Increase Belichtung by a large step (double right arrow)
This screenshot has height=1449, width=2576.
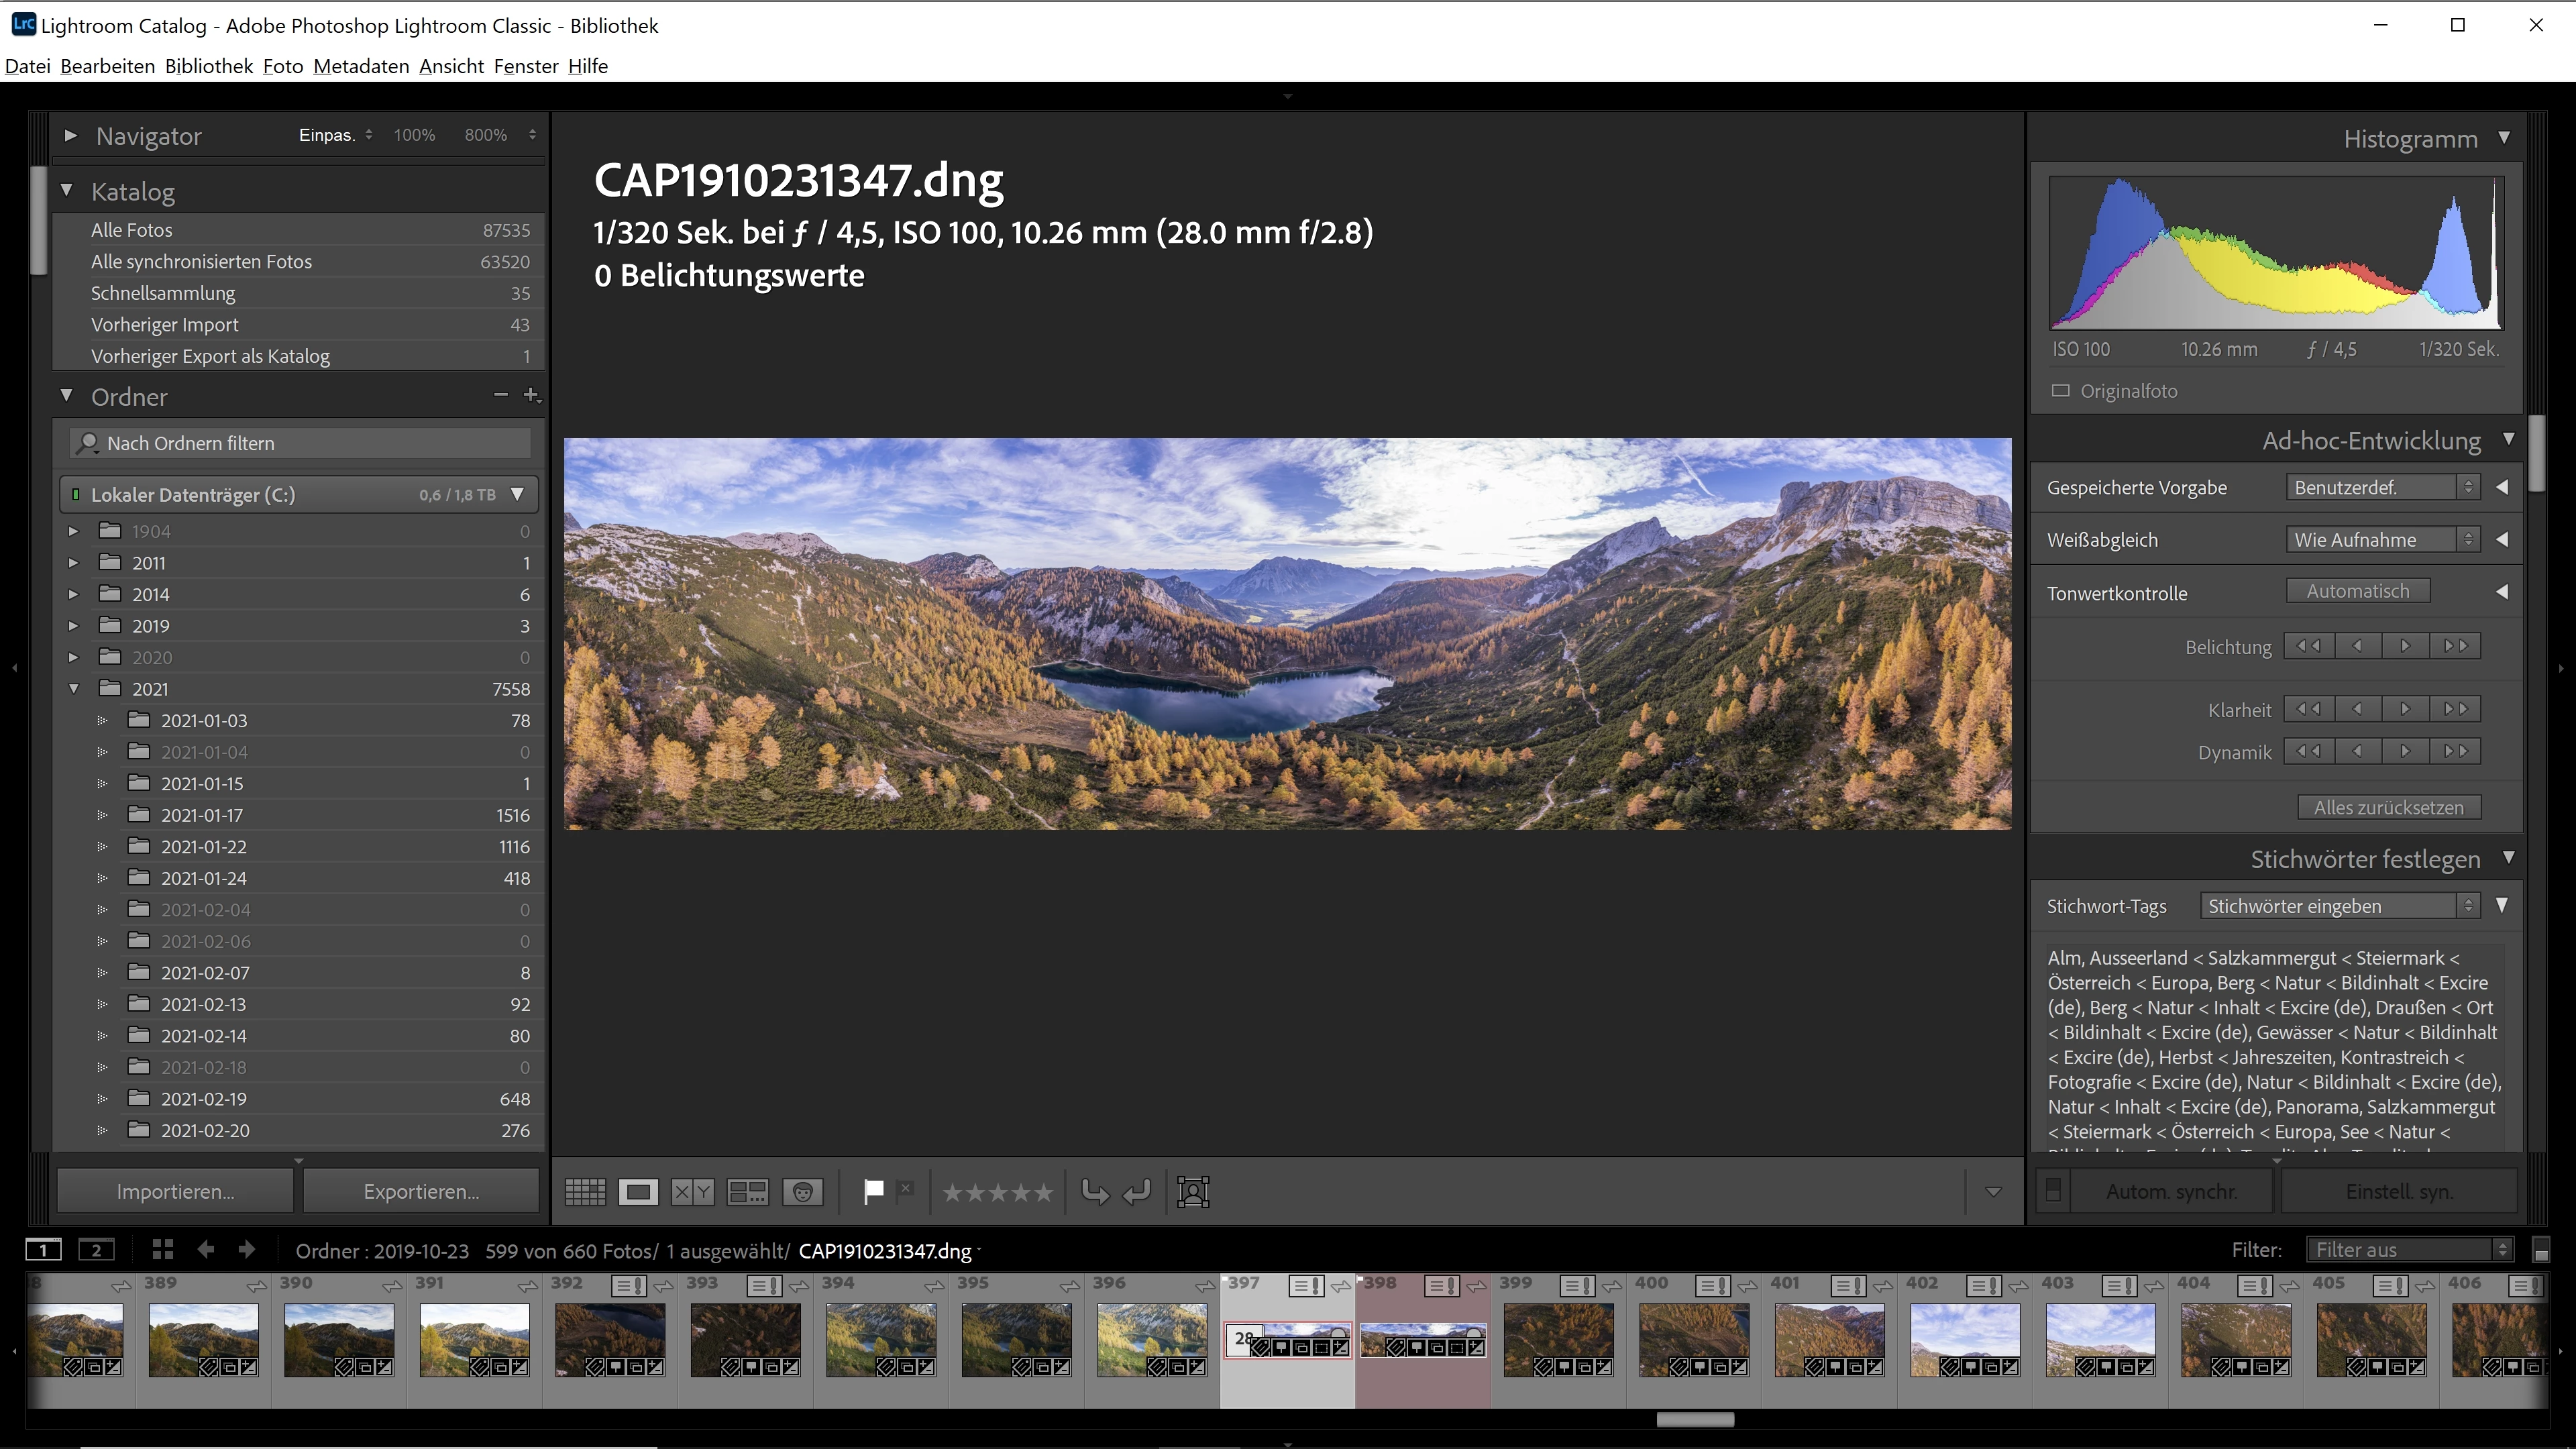[2455, 646]
